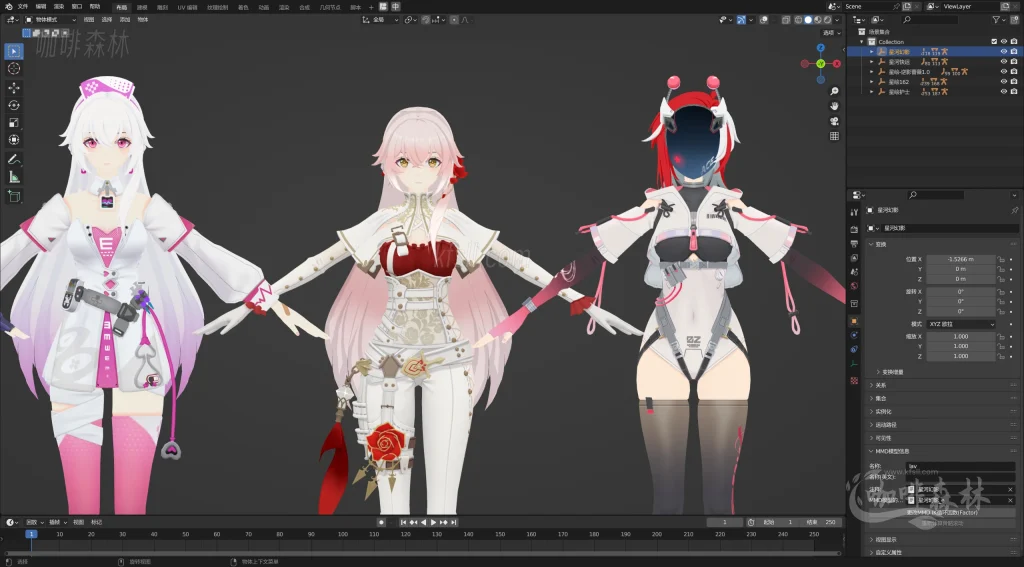Select the 3D Cursor tool
Viewport: 1024px width, 567px height.
tap(14, 69)
